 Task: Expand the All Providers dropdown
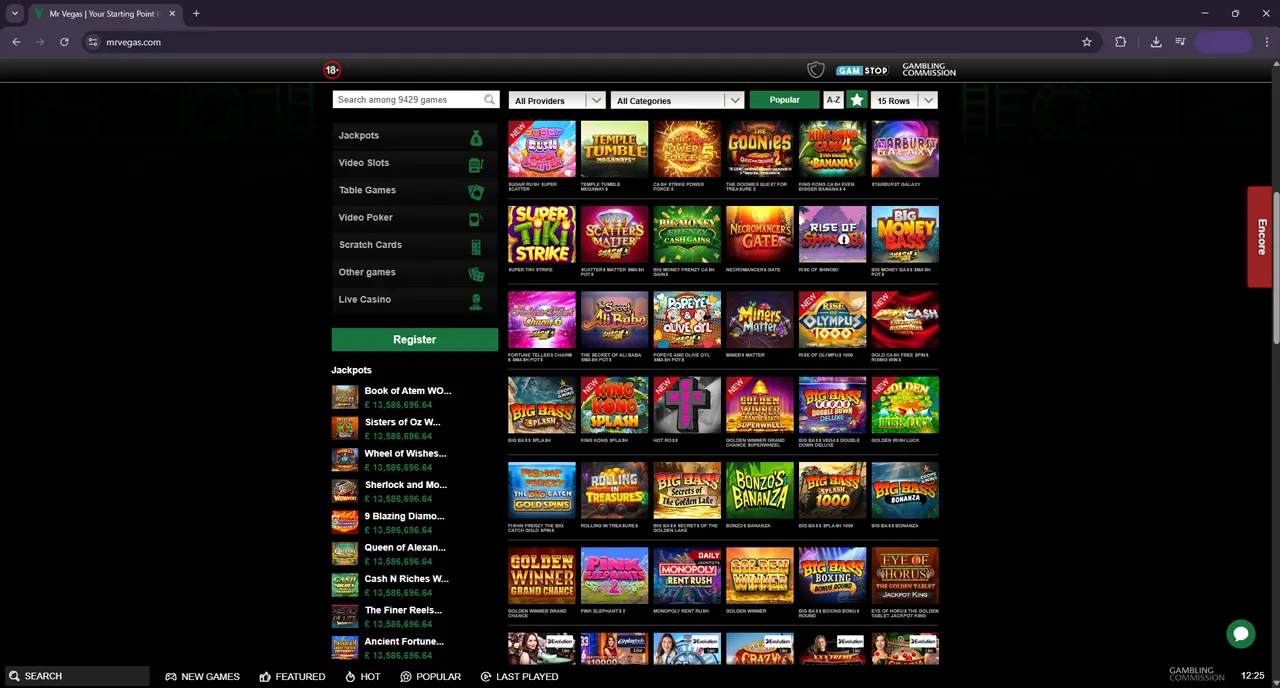coord(557,101)
